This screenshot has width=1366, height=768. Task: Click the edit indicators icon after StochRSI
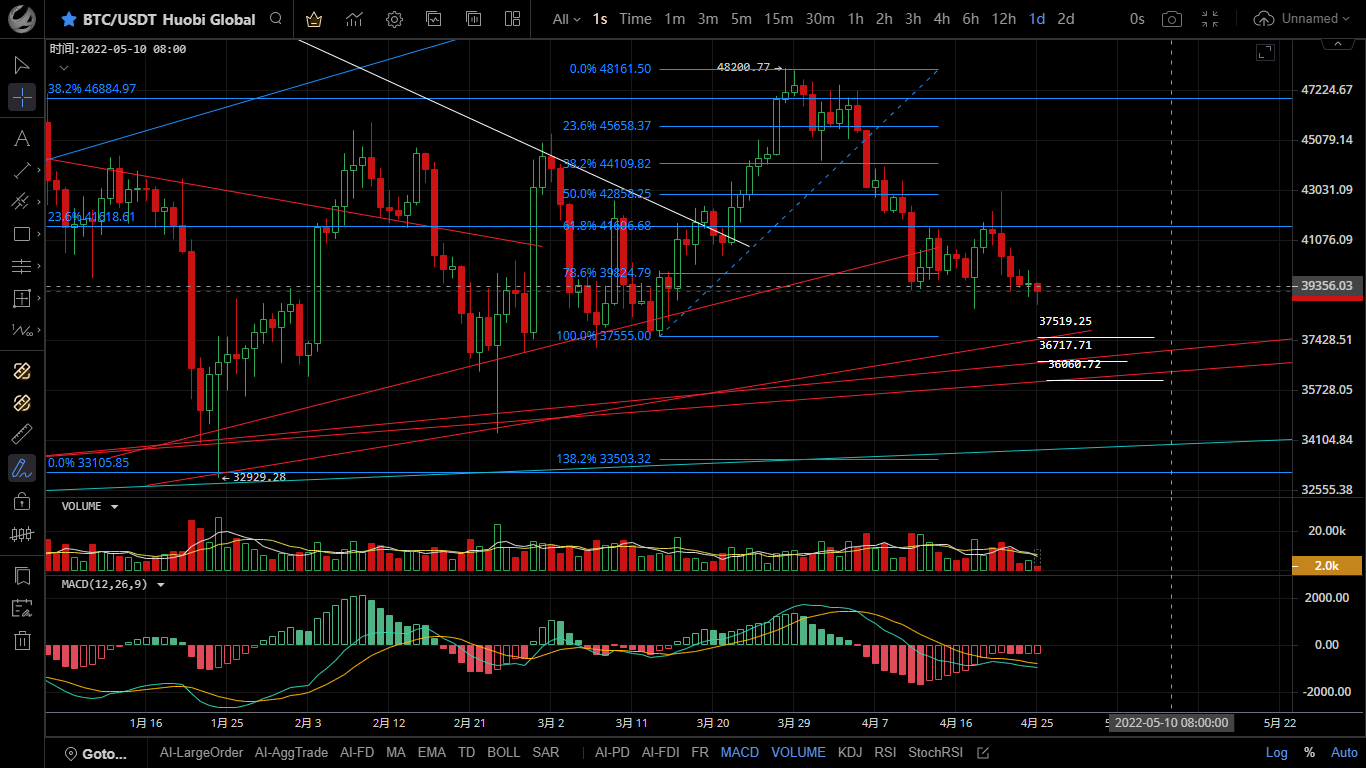[x=983, y=753]
